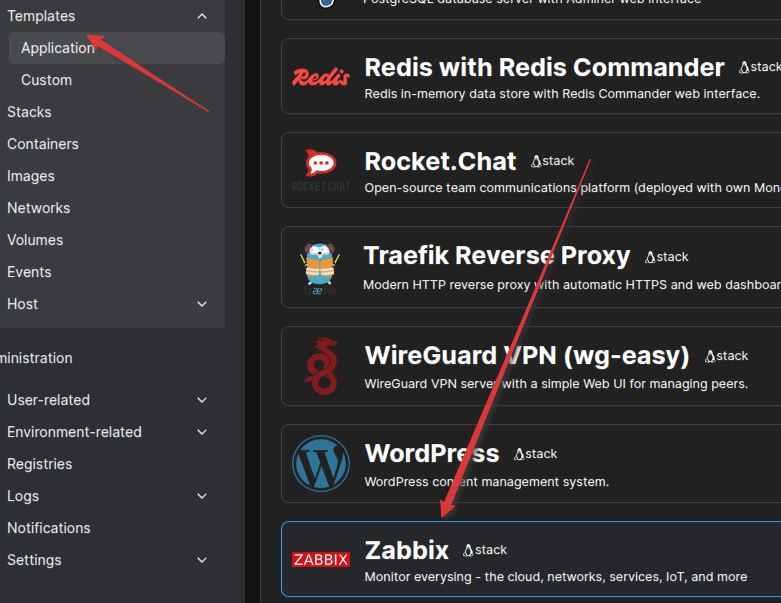Go to Networks

38,208
